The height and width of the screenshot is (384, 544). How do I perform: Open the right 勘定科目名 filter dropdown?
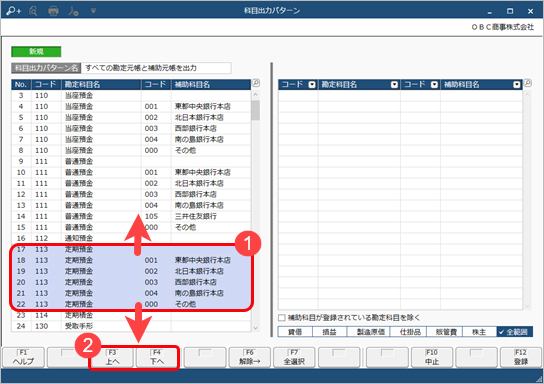(394, 85)
